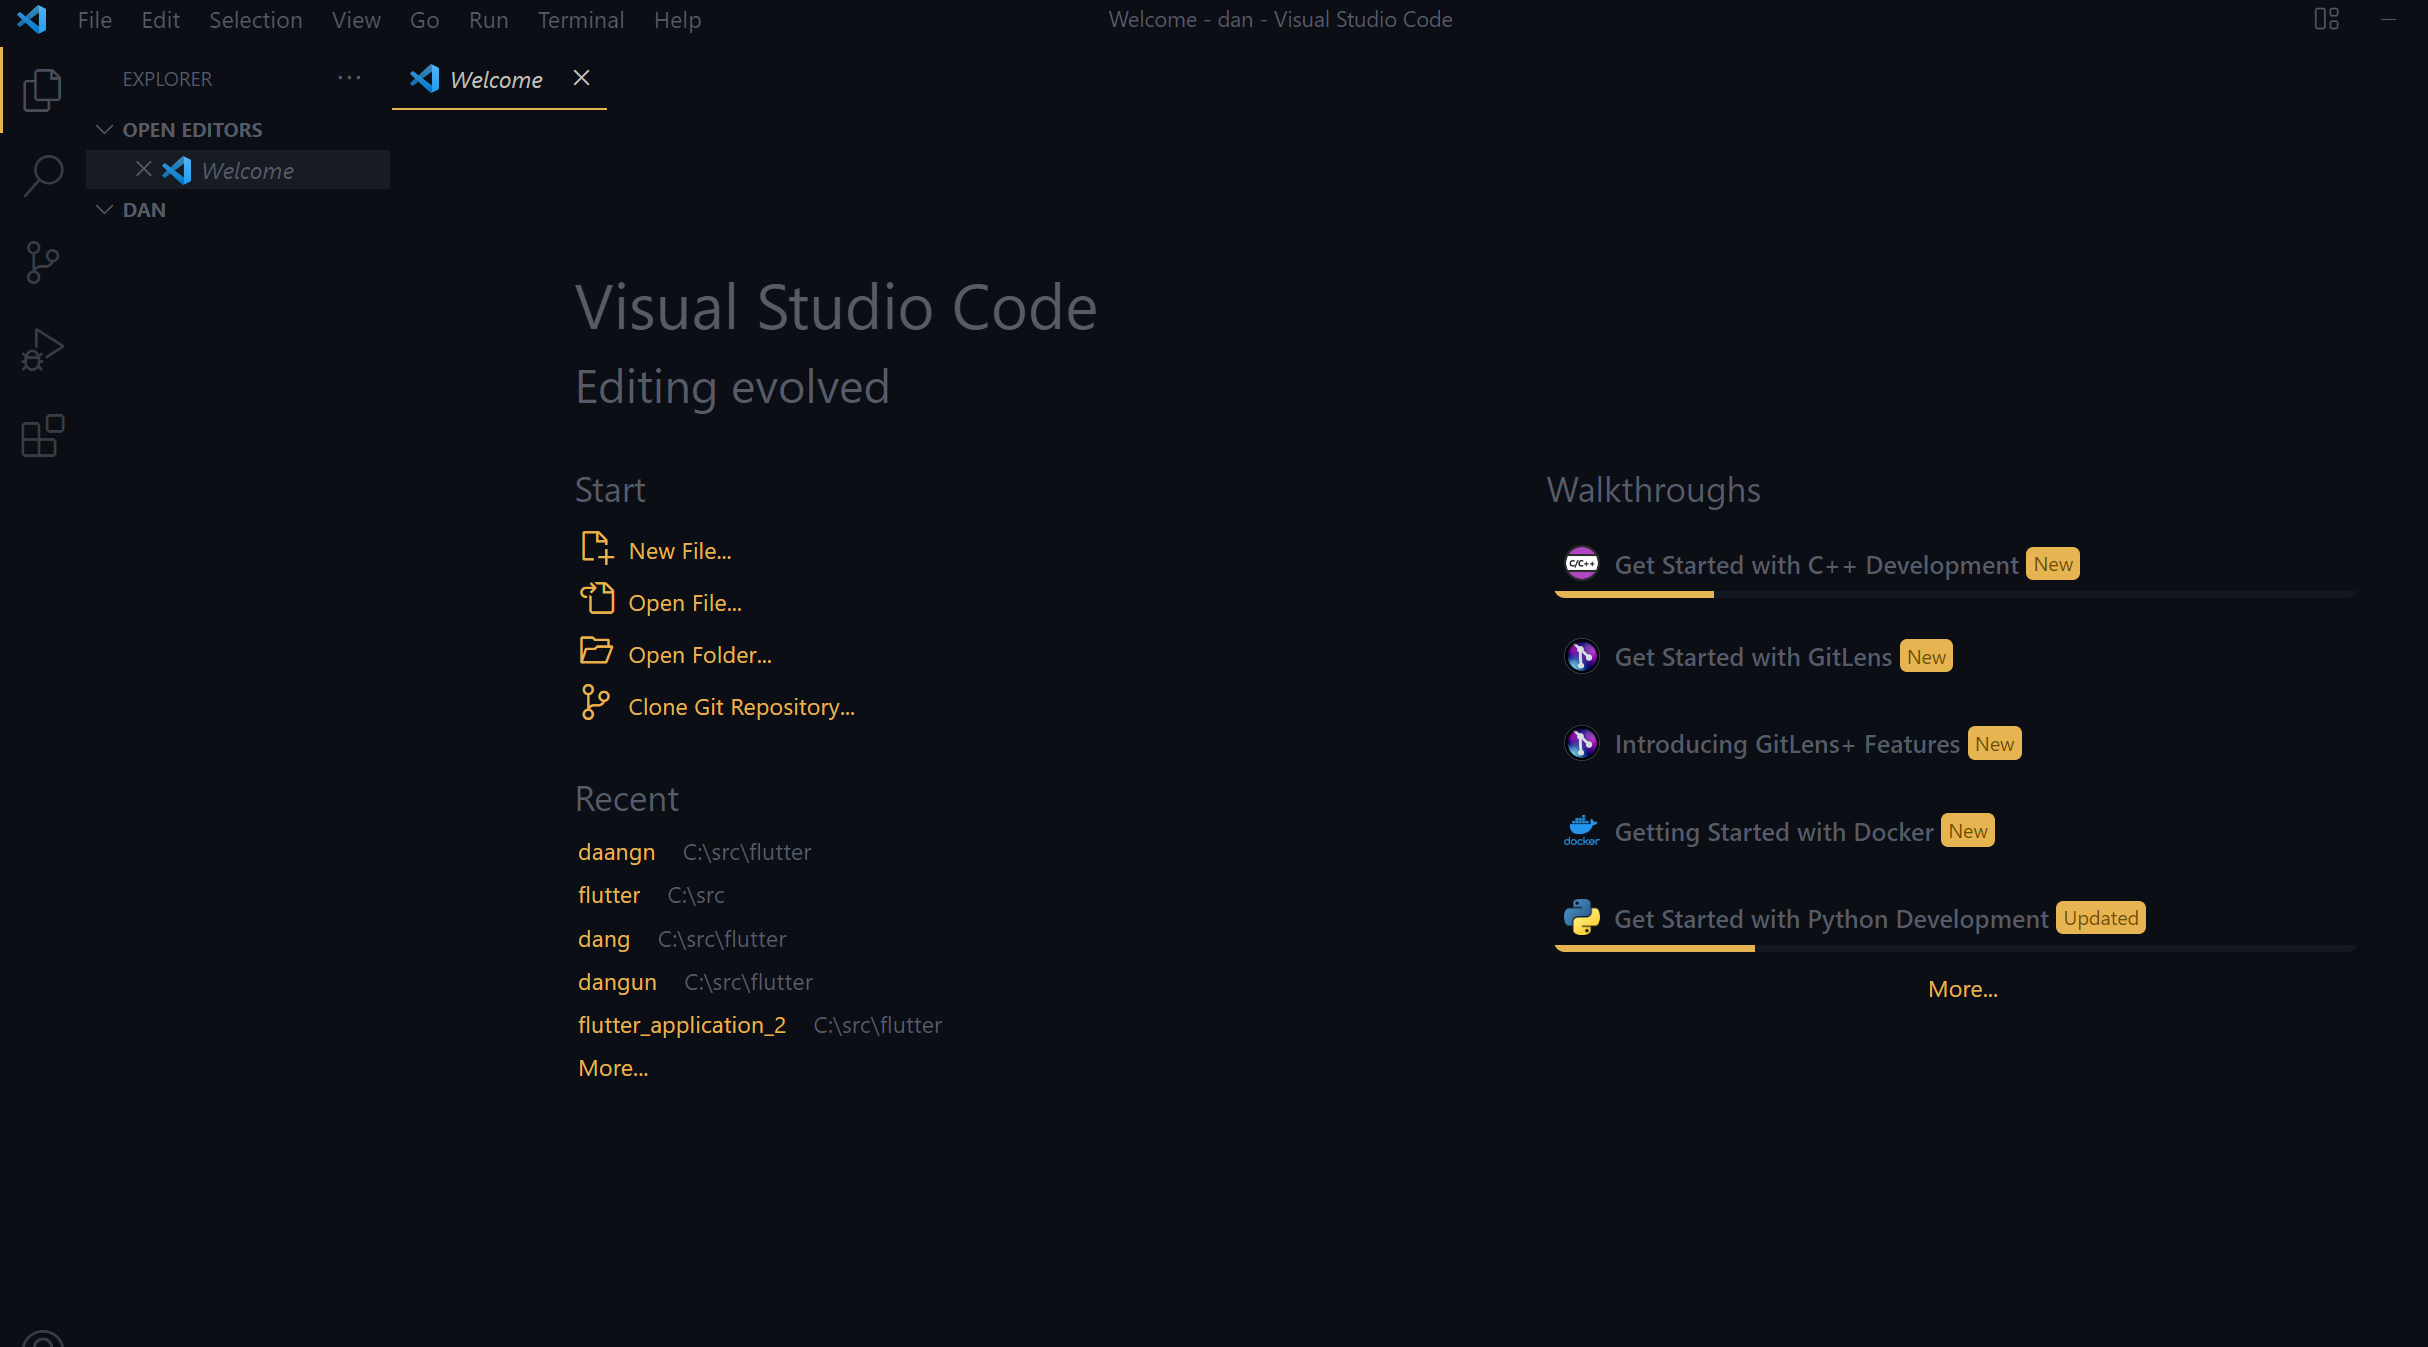Click the New badge on Docker walkthrough

click(x=1967, y=831)
